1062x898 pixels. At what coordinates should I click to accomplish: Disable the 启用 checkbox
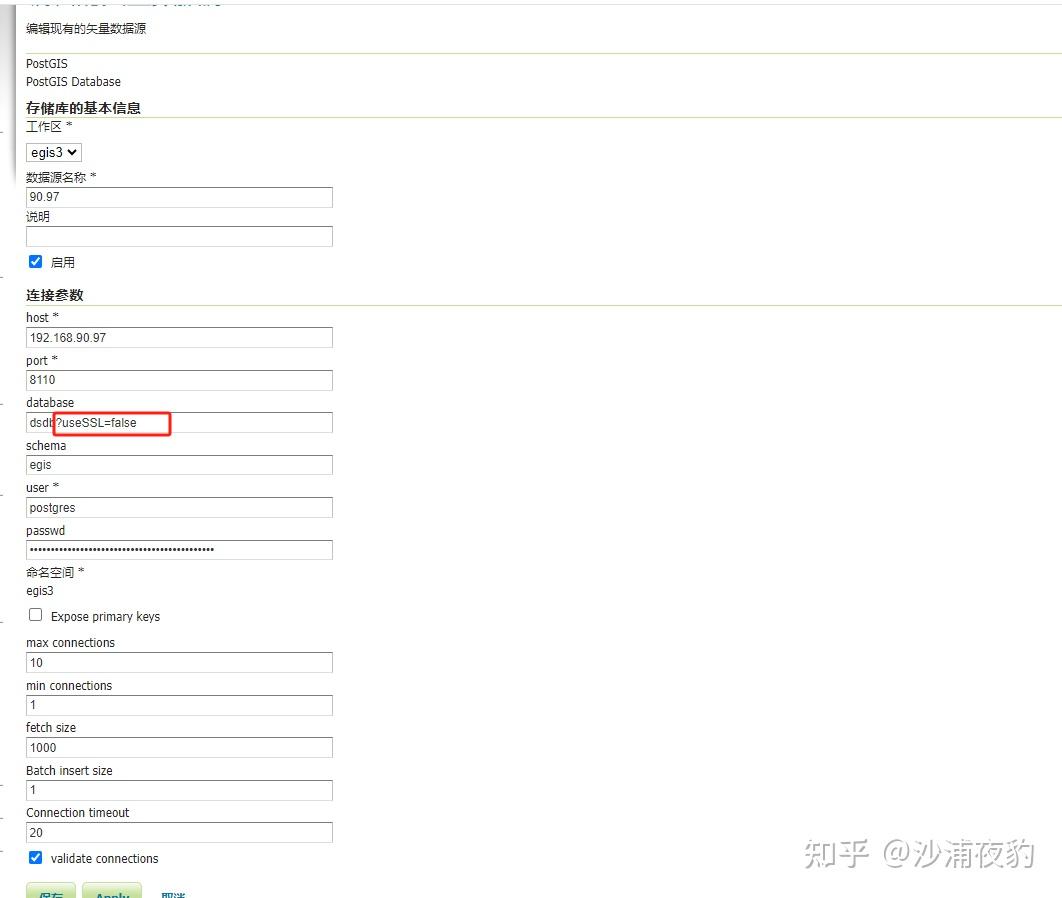click(35, 261)
